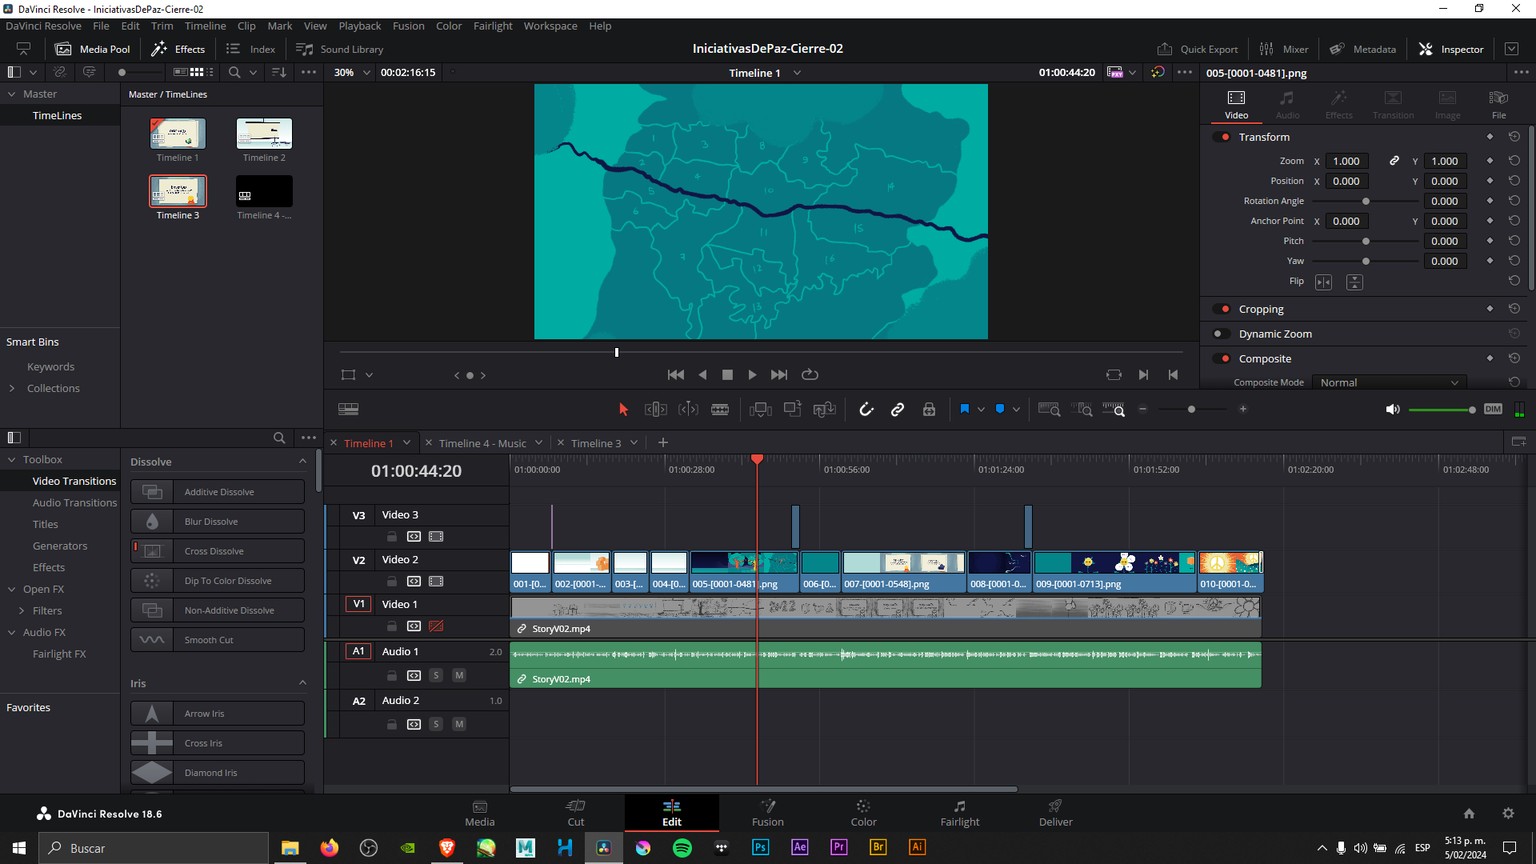Select the Blade Edit Mode tool
The height and width of the screenshot is (864, 1536).
720,409
